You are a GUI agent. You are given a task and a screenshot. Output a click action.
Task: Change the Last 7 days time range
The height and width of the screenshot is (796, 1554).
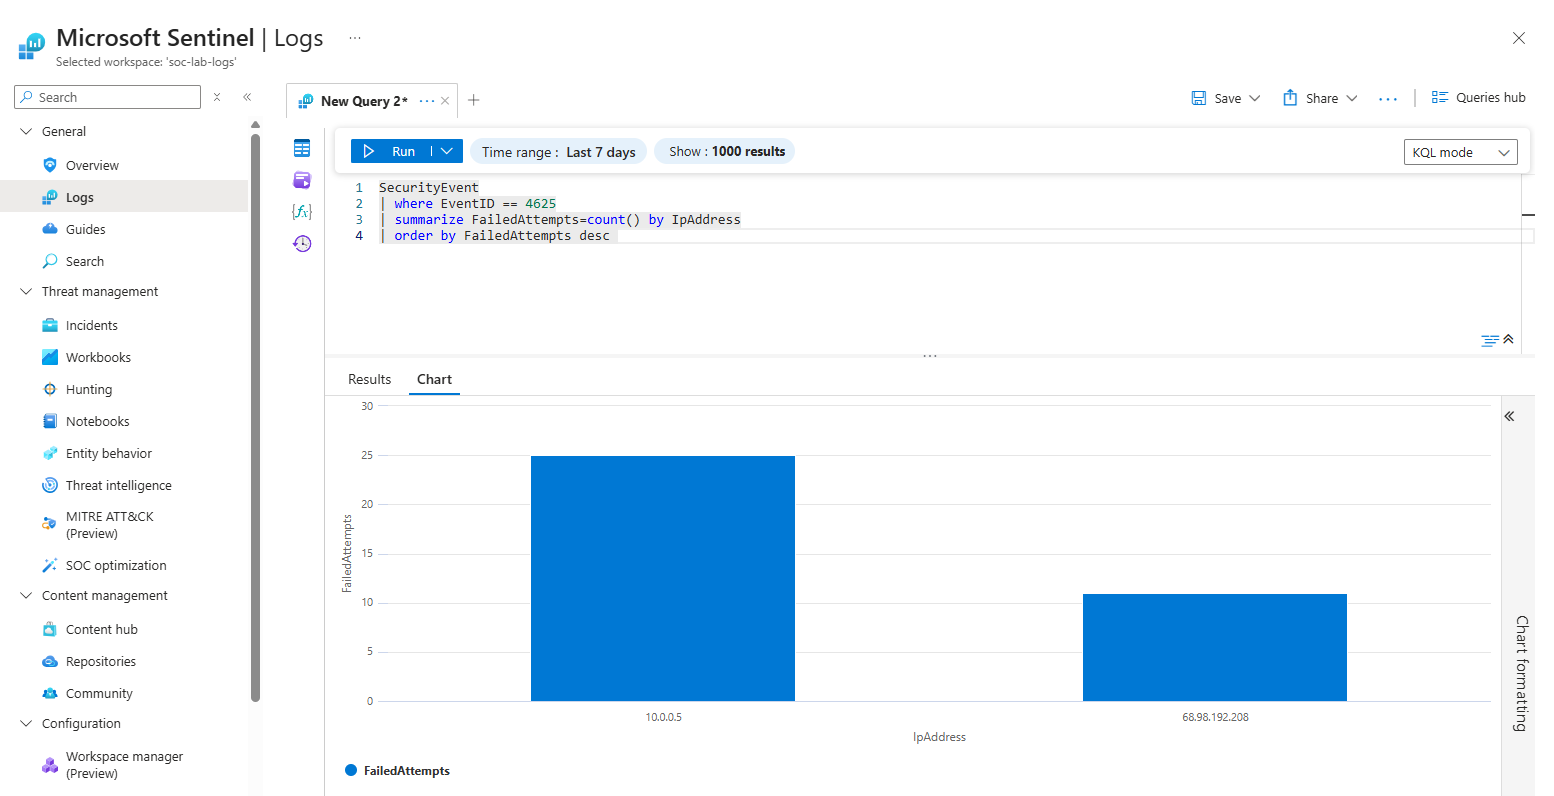click(557, 151)
